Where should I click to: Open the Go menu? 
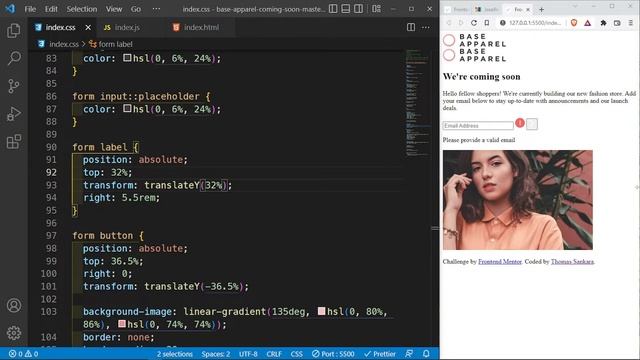tap(136, 9)
